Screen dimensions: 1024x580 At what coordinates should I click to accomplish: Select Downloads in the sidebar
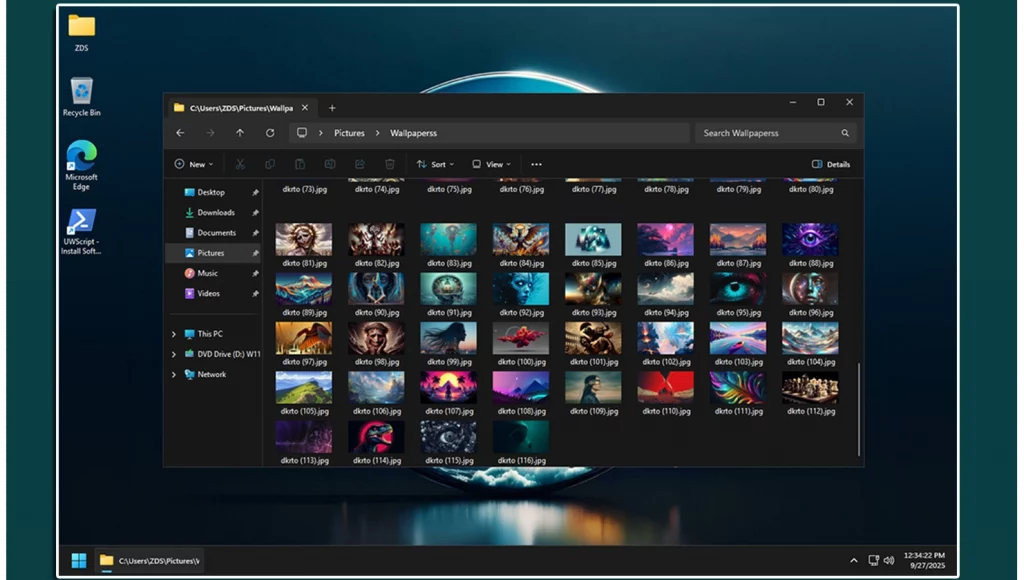215,213
